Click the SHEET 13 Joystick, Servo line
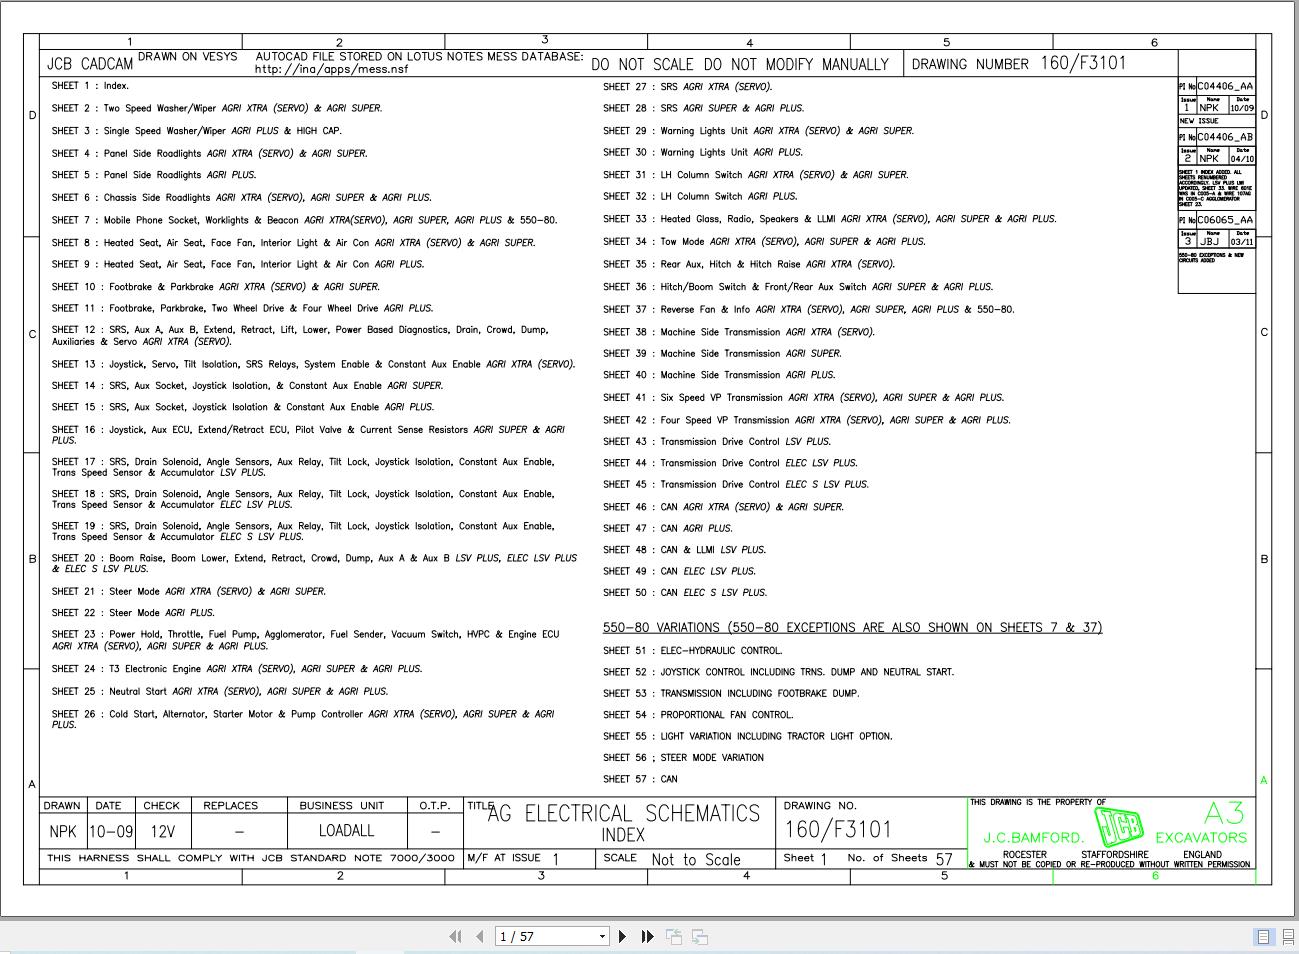The height and width of the screenshot is (954, 1299). 314,365
